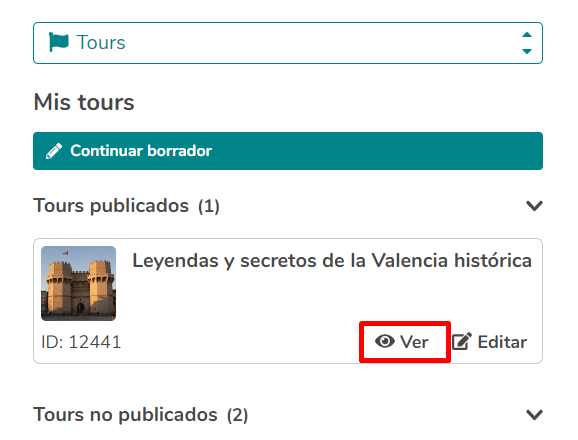This screenshot has height=440, width=578.
Task: Collapse the Tours publicados chevron
Action: [534, 206]
